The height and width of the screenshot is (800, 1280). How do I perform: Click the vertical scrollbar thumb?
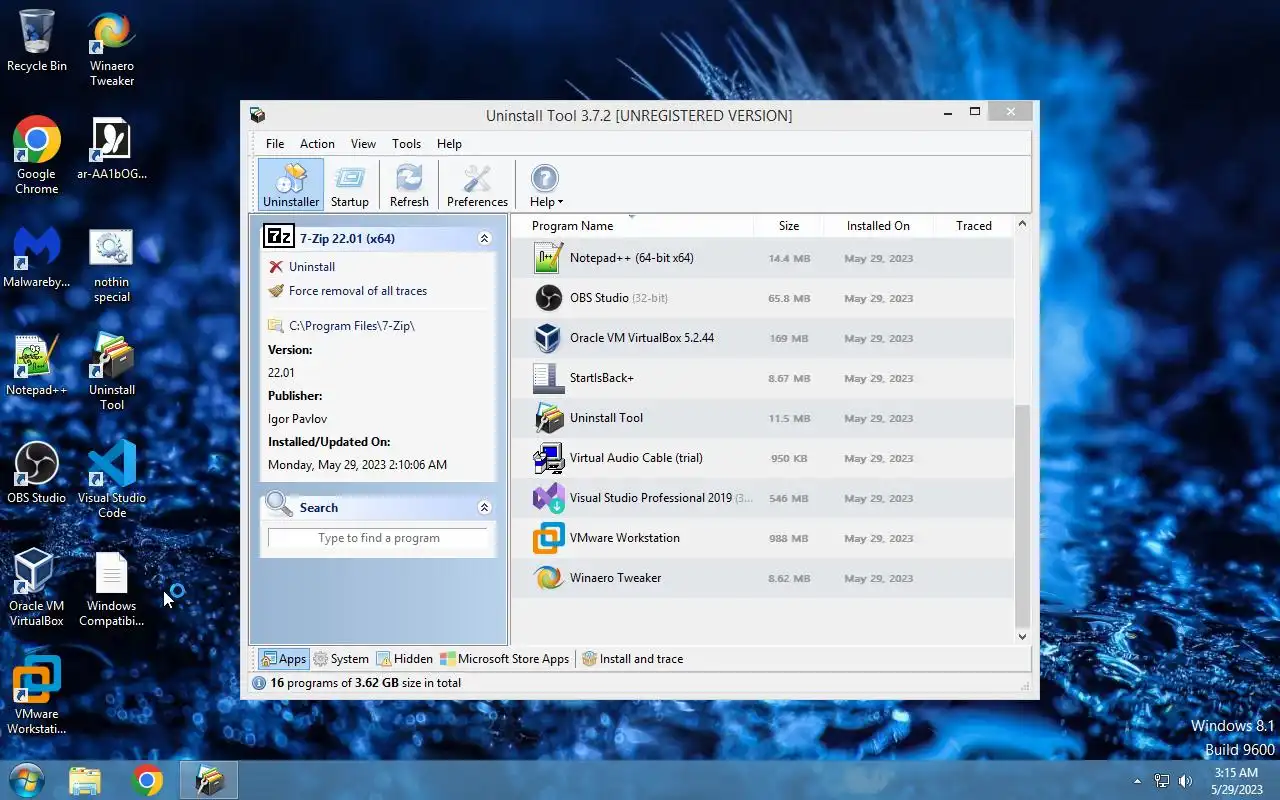click(1022, 515)
